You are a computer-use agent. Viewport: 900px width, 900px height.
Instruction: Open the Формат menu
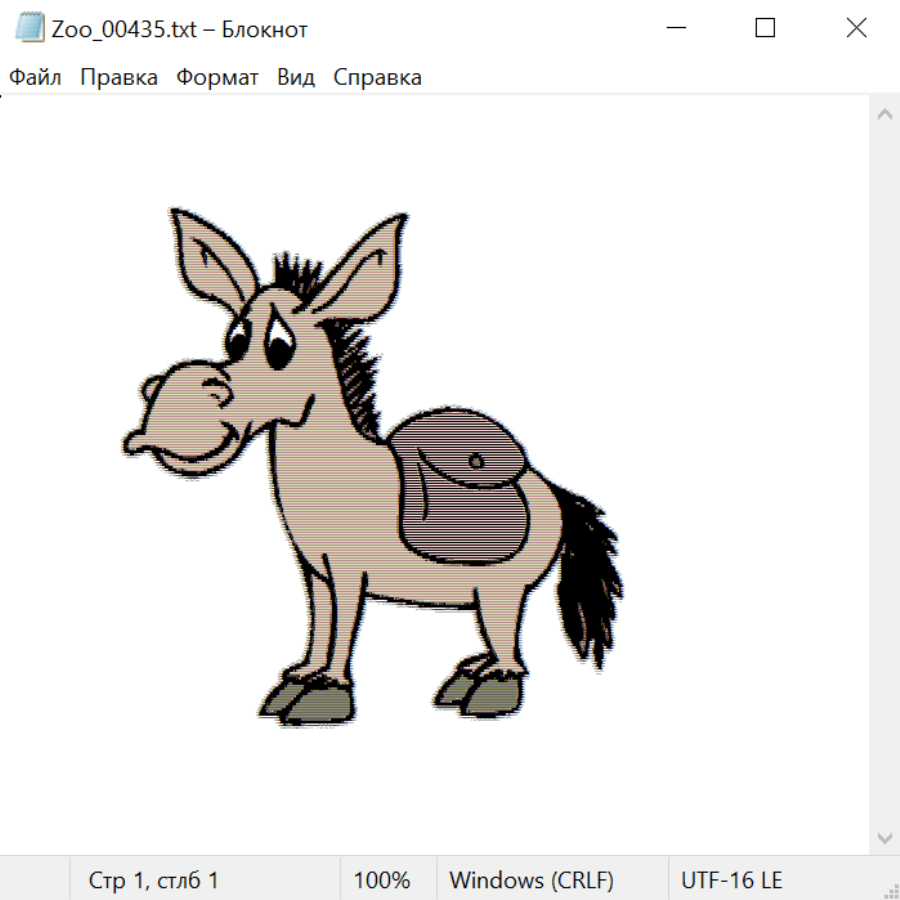click(x=218, y=78)
